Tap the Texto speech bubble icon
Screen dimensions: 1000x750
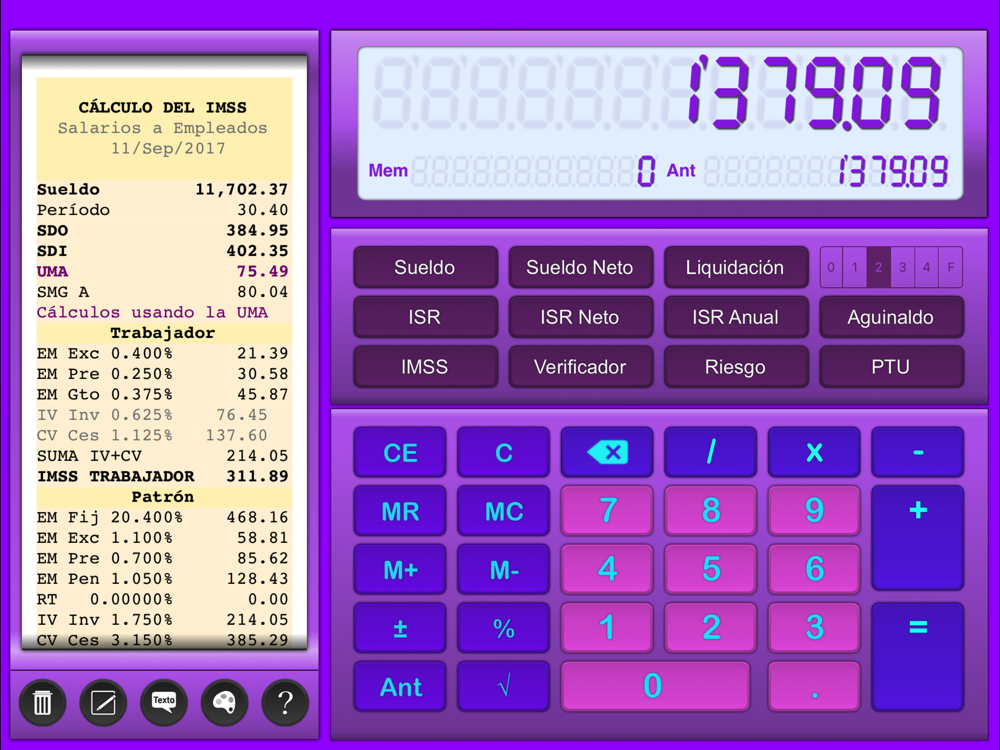click(x=164, y=703)
